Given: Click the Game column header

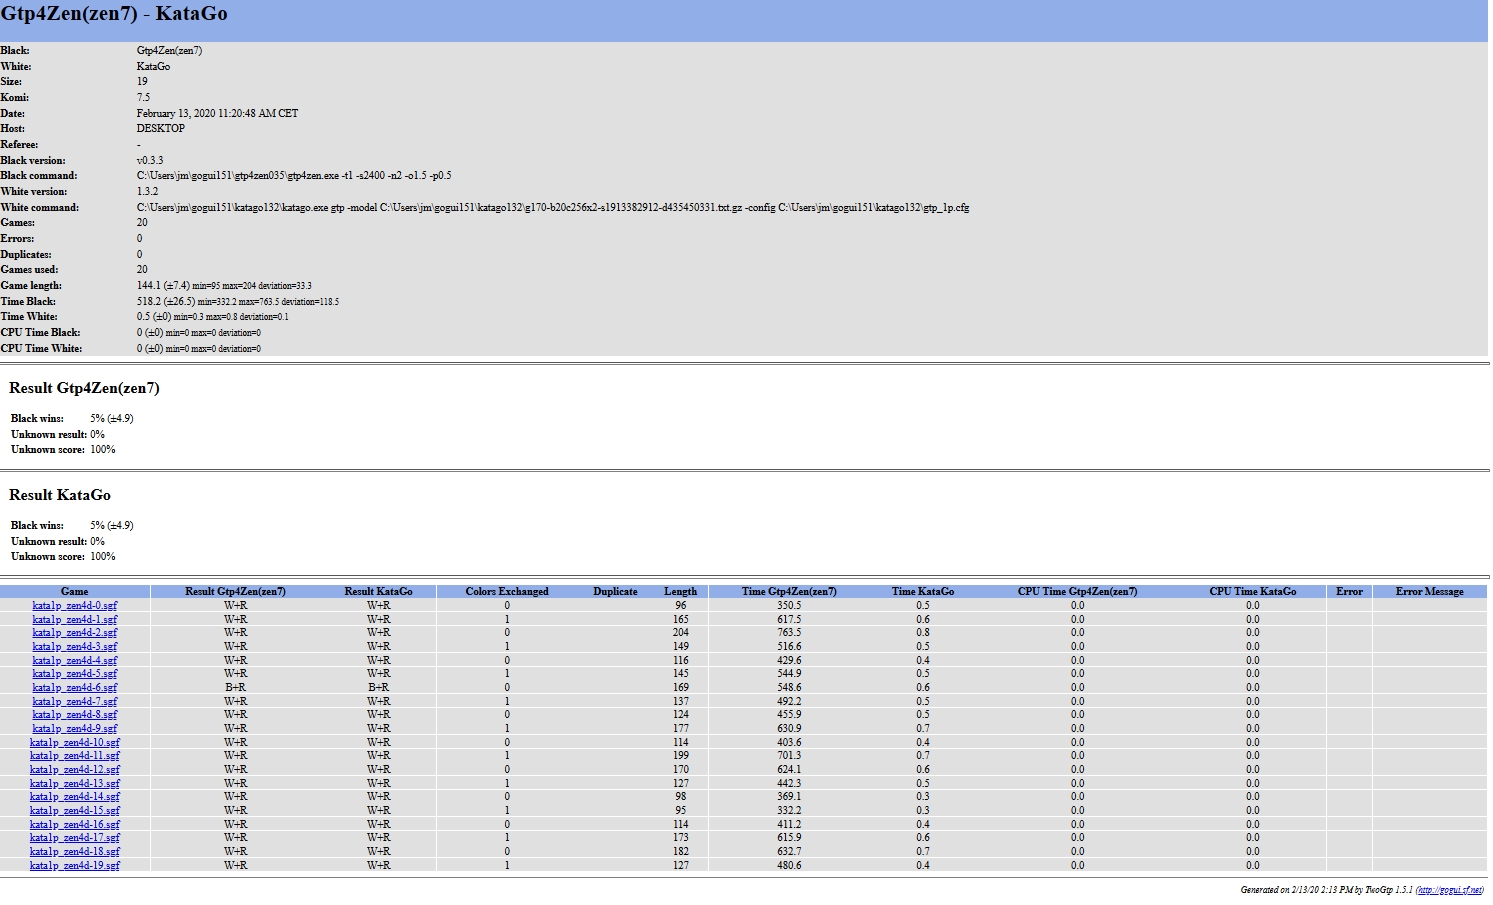Looking at the screenshot, I should (74, 591).
